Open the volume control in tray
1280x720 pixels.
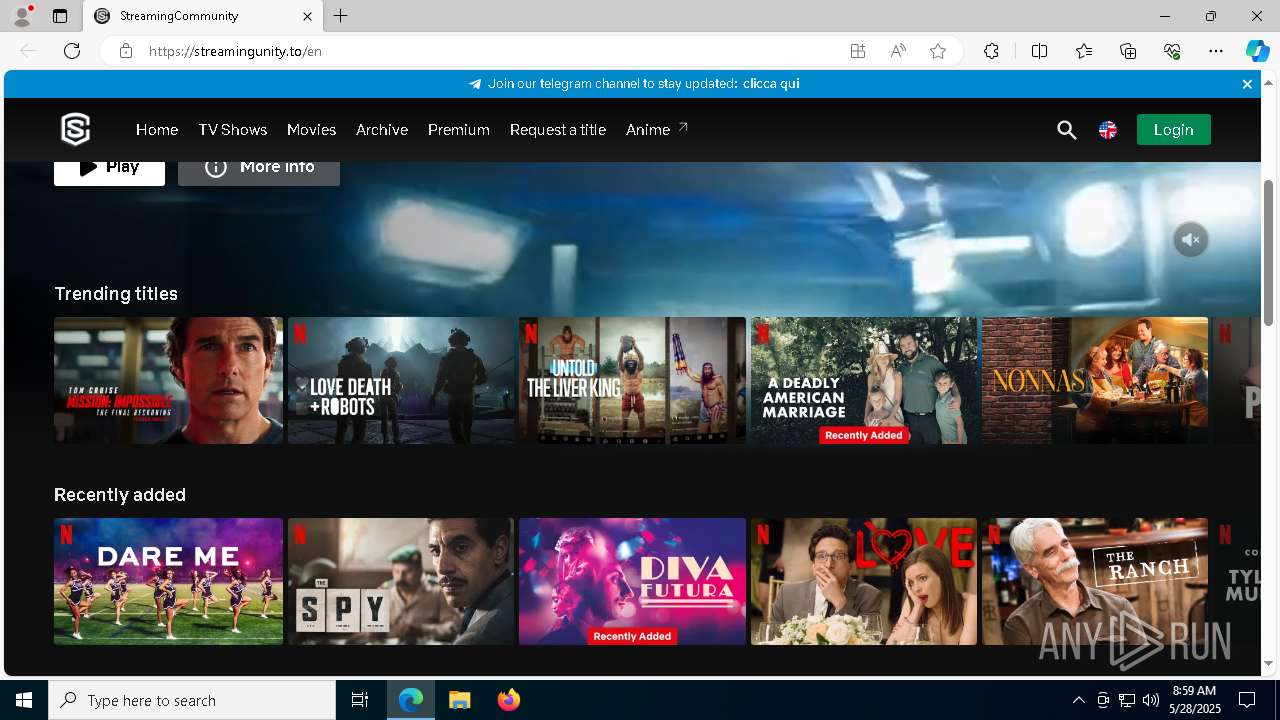tap(1150, 700)
